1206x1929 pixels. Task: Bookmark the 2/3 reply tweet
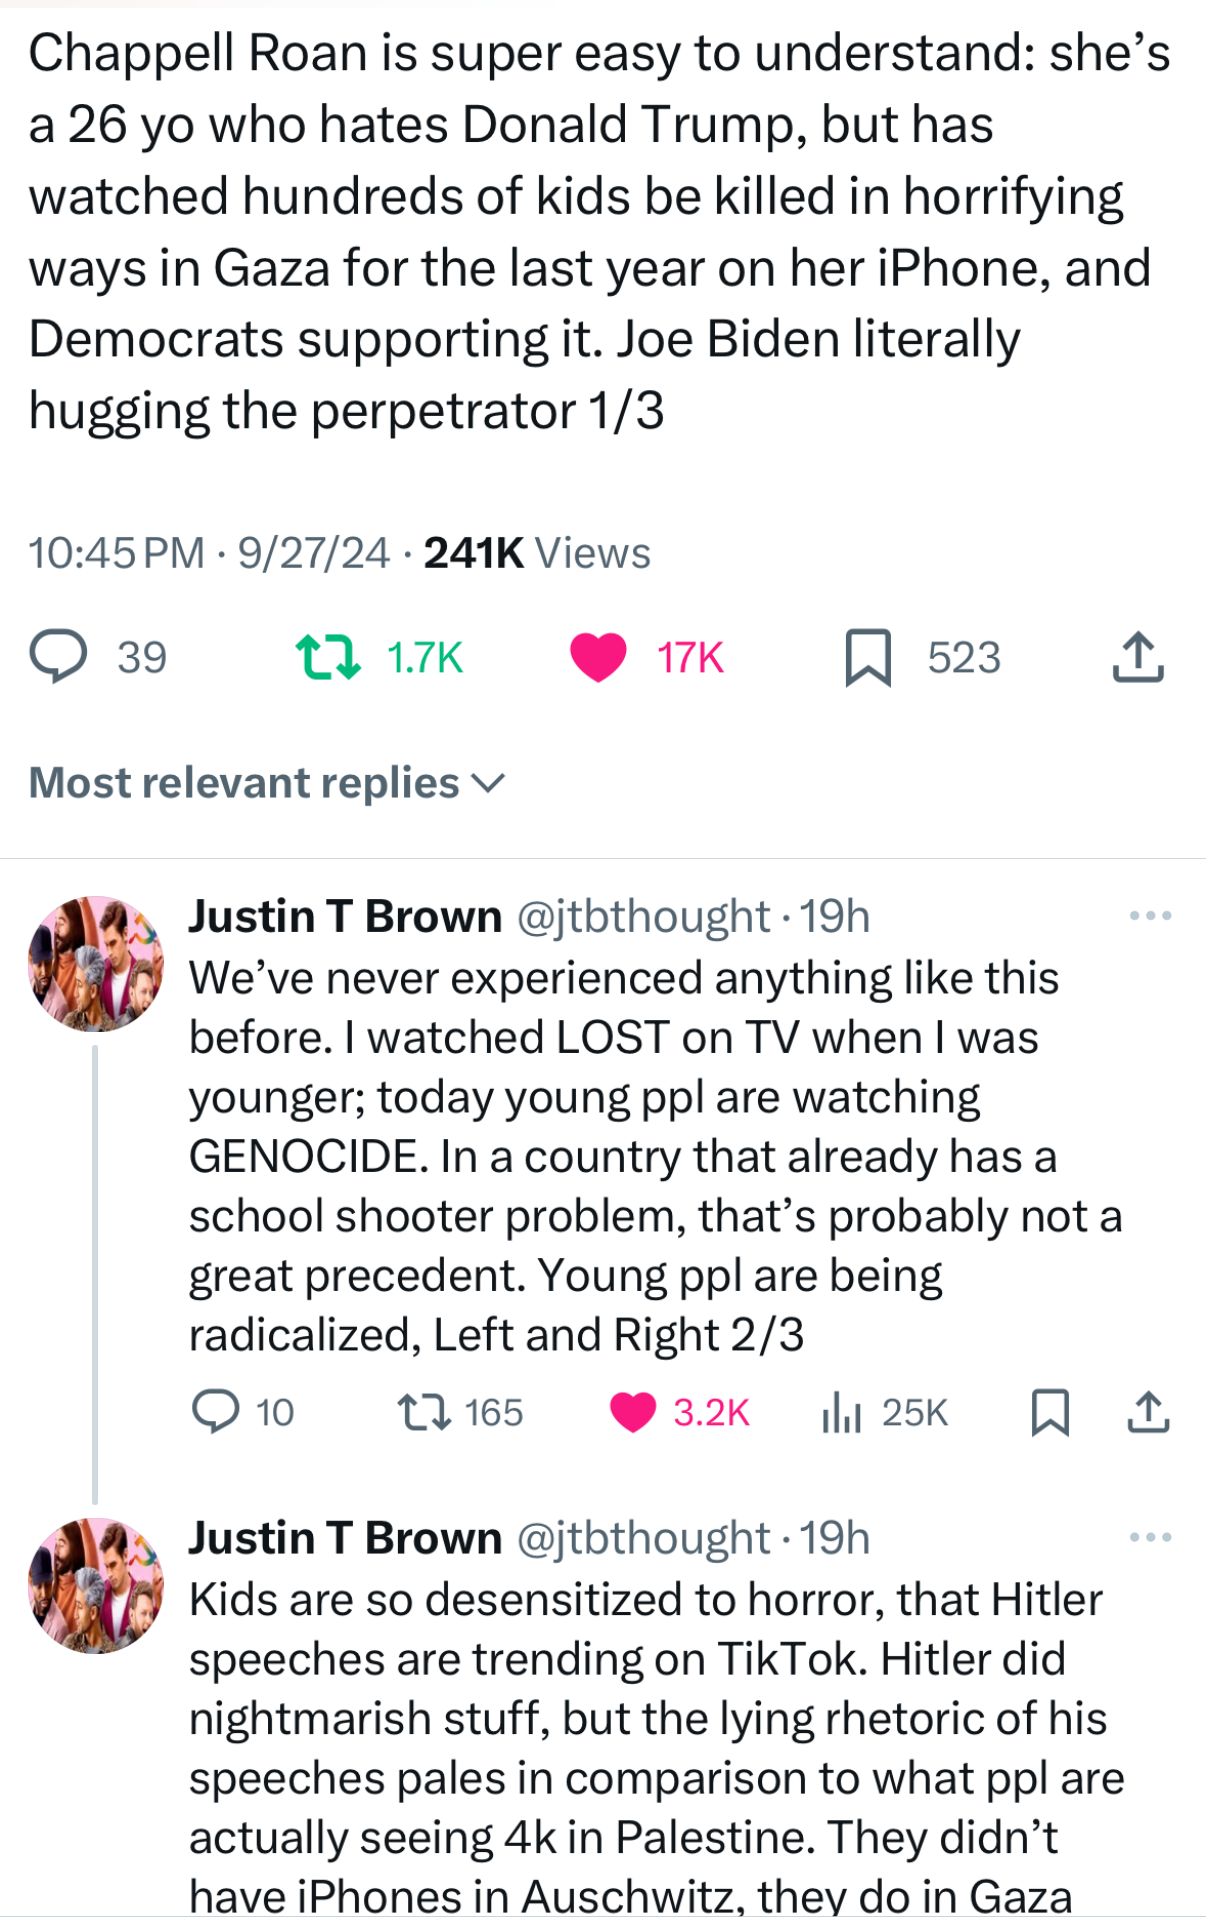coord(1050,1412)
